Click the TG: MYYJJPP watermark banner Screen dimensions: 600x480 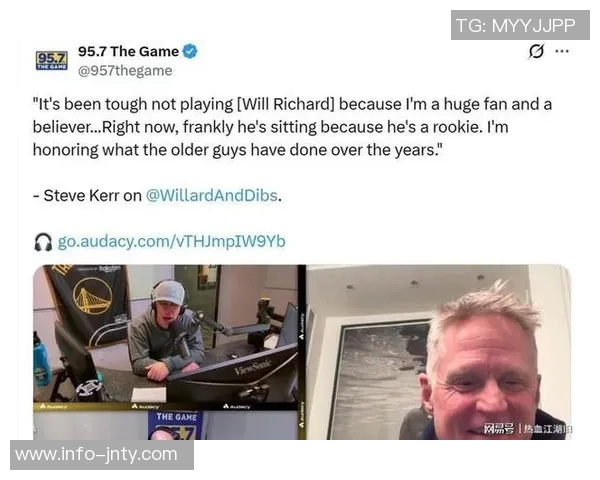[520, 25]
